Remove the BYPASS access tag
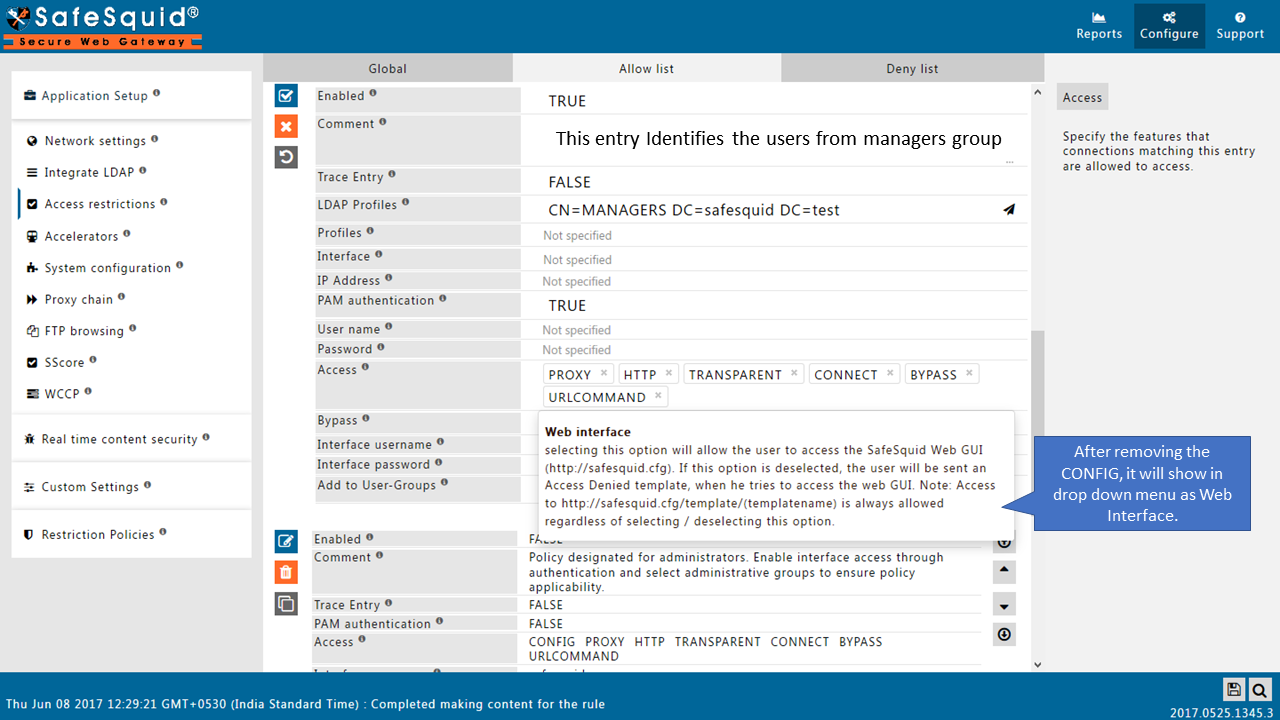 968,373
